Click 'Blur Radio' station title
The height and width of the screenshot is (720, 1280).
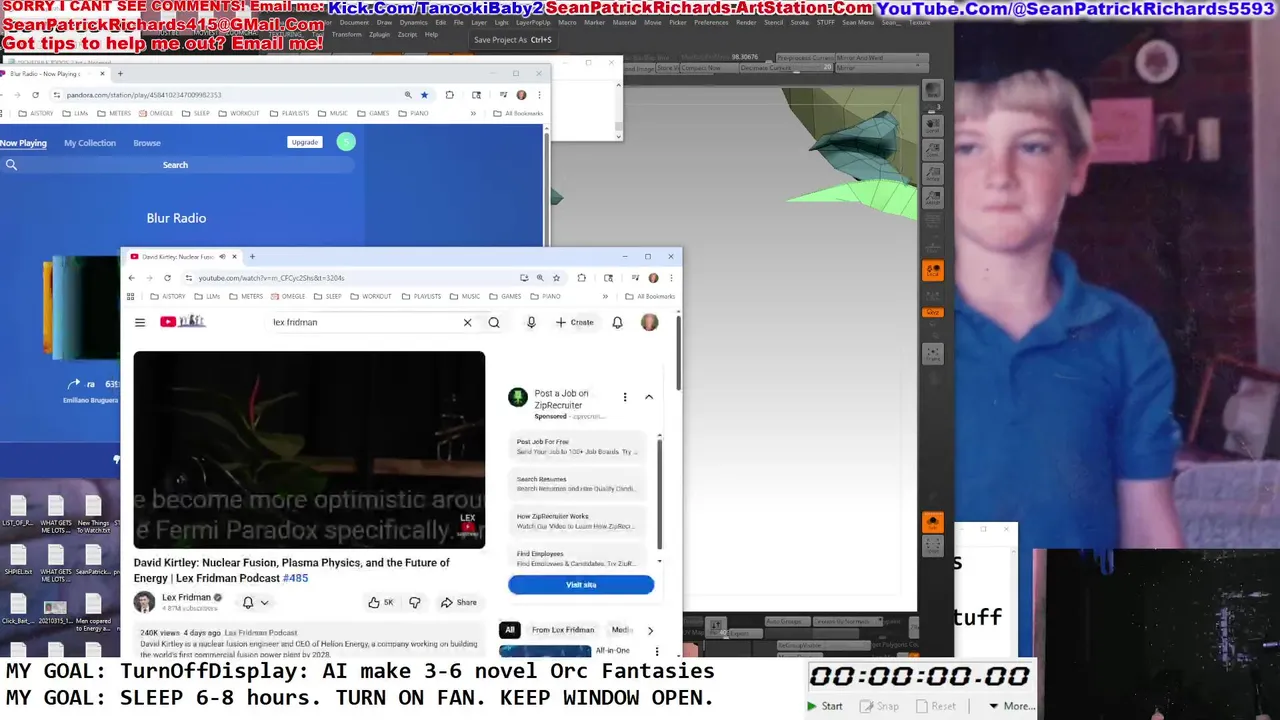tap(176, 218)
